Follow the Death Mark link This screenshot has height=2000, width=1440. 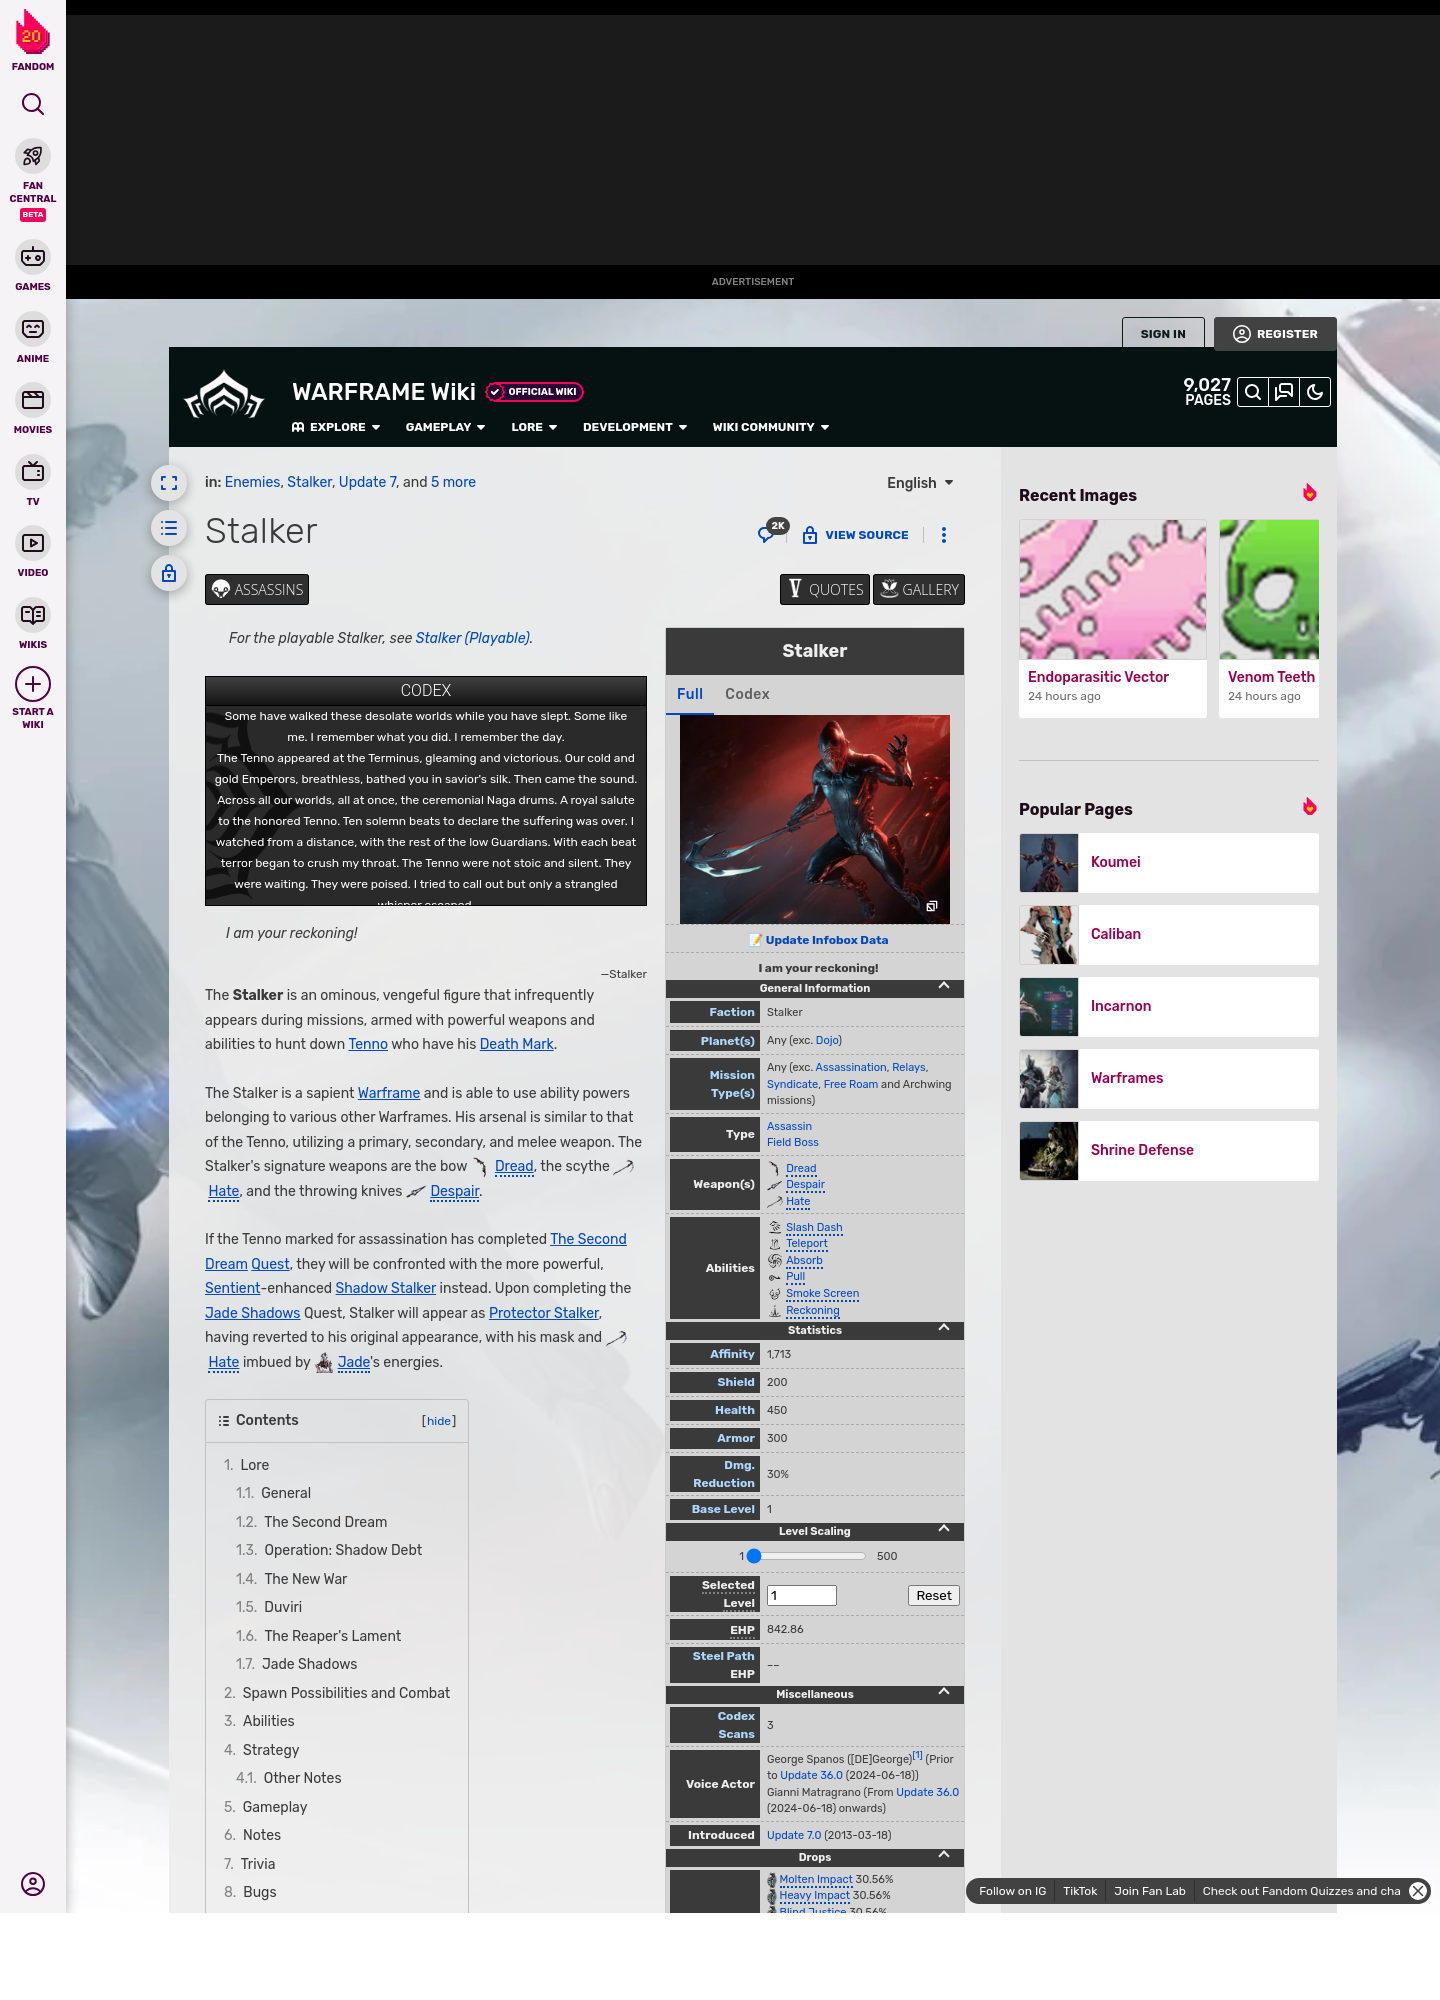coord(516,1044)
